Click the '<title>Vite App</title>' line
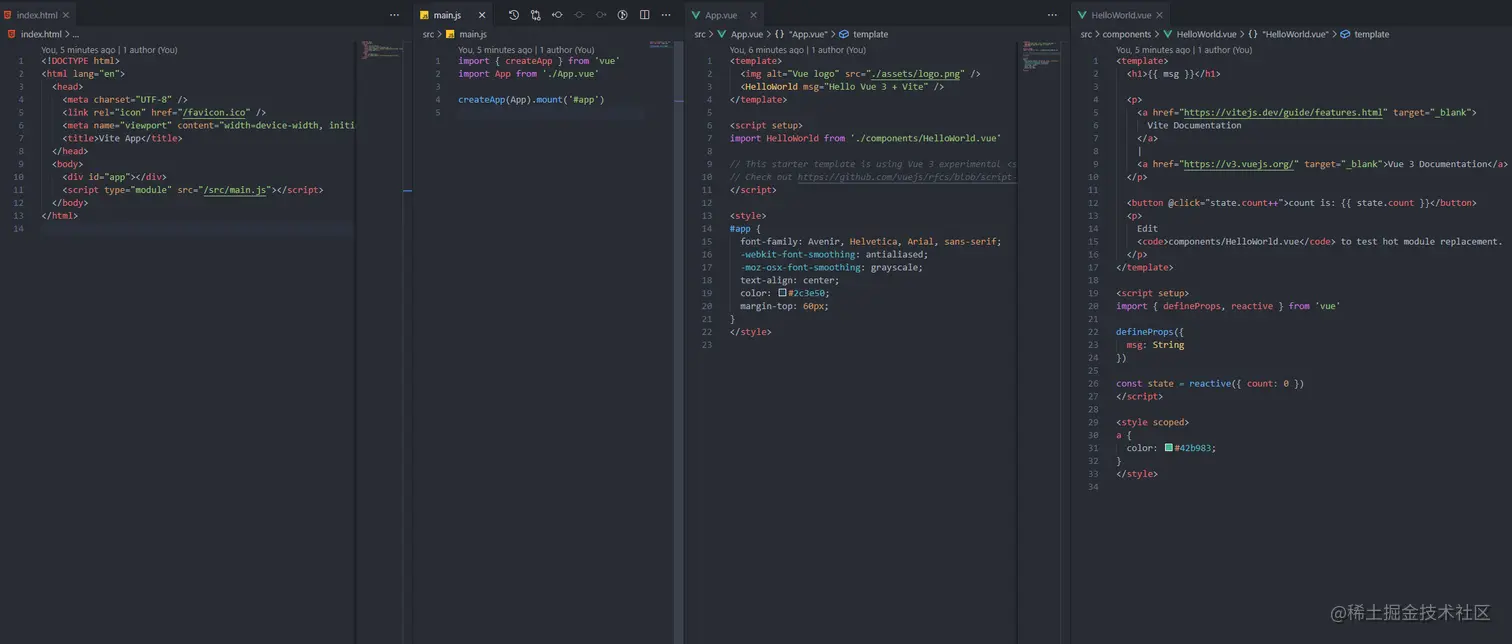The height and width of the screenshot is (644, 1512). click(x=122, y=139)
